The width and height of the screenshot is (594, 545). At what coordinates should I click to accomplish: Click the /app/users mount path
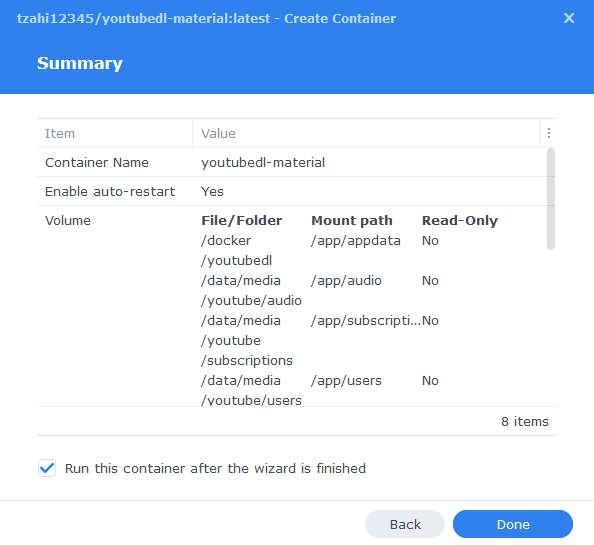pos(346,380)
